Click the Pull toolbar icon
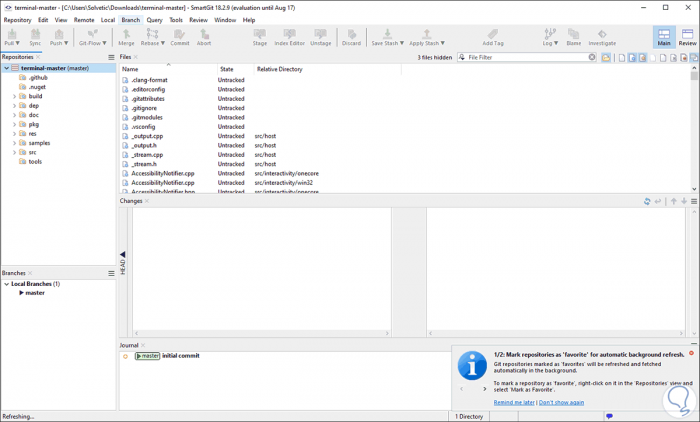This screenshot has height=422, width=700. click(12, 37)
